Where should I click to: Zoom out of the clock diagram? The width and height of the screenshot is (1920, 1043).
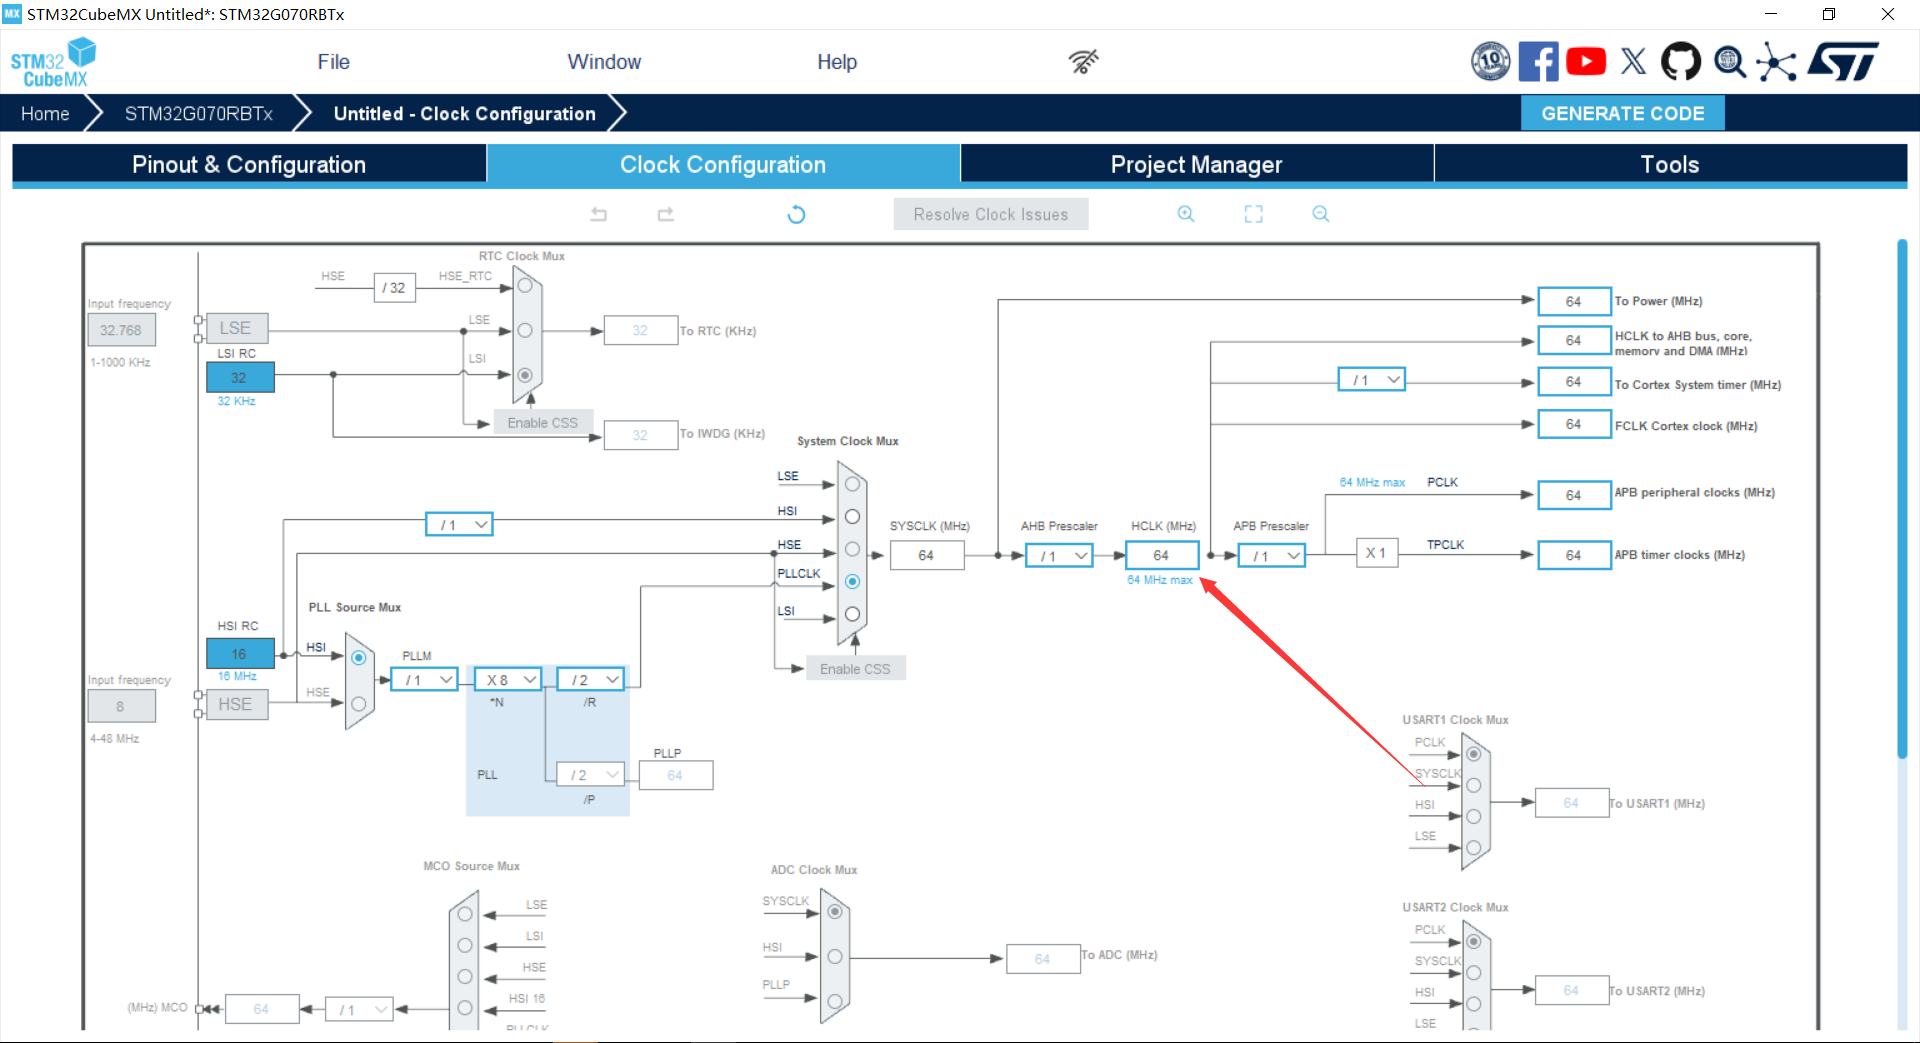(x=1321, y=214)
